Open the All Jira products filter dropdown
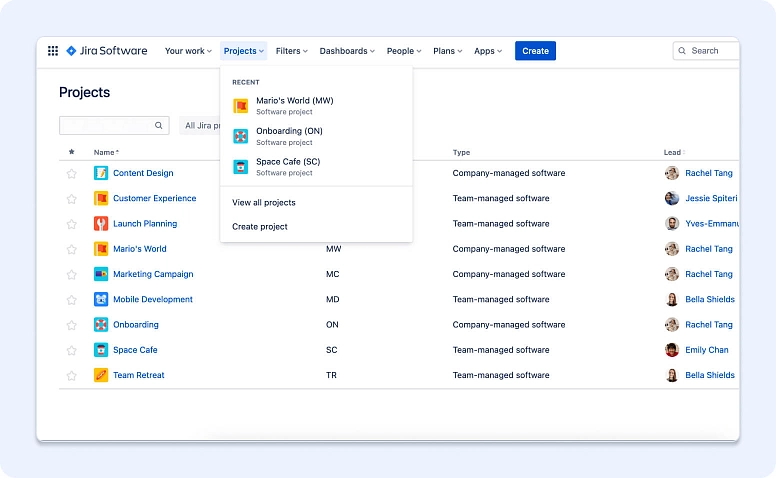 [x=200, y=126]
